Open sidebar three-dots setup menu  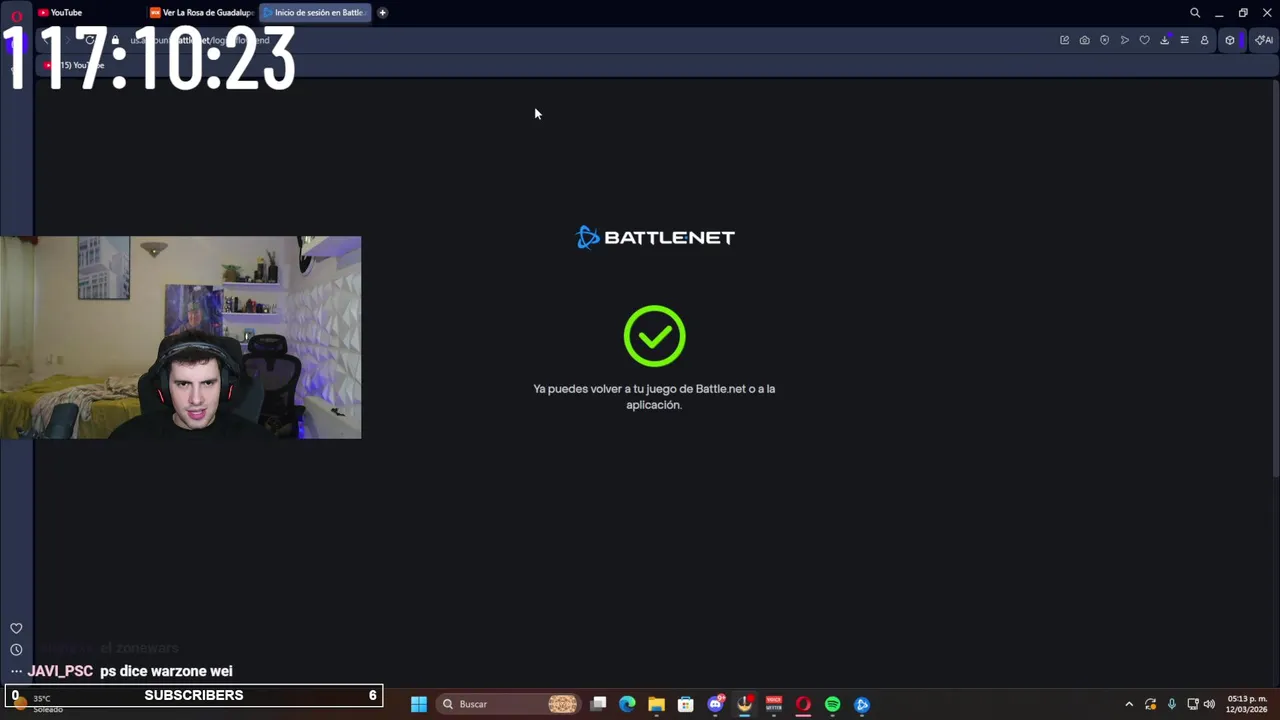tap(16, 672)
